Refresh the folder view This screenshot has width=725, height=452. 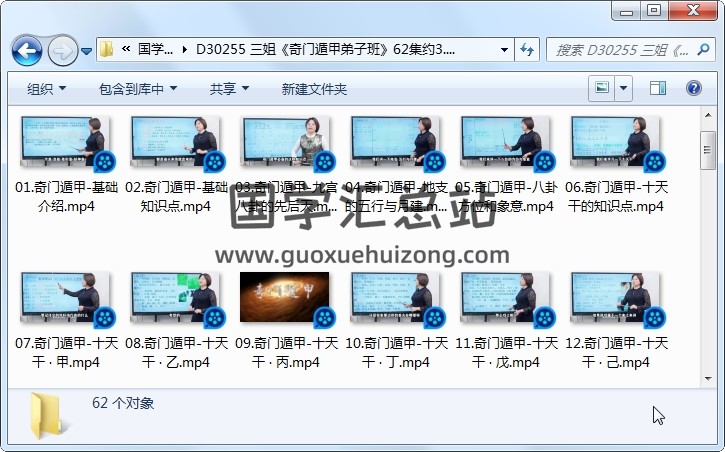pos(527,49)
